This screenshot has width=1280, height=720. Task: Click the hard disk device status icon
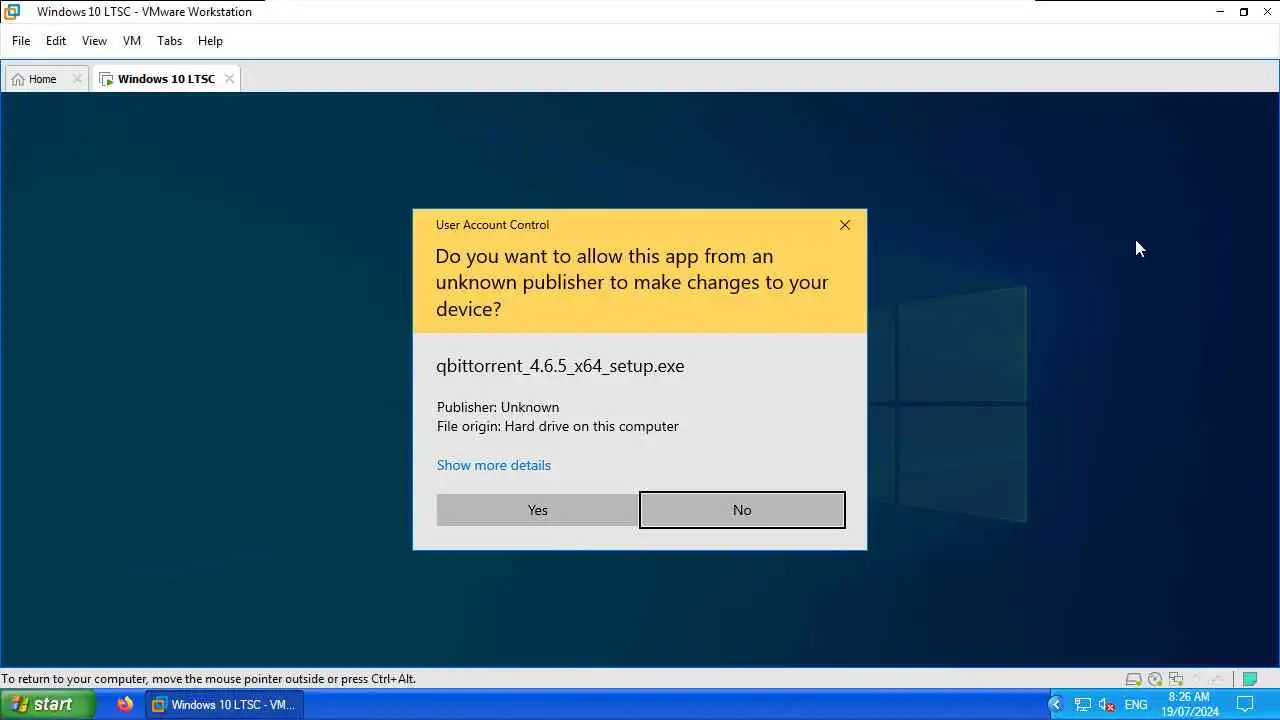click(1134, 679)
